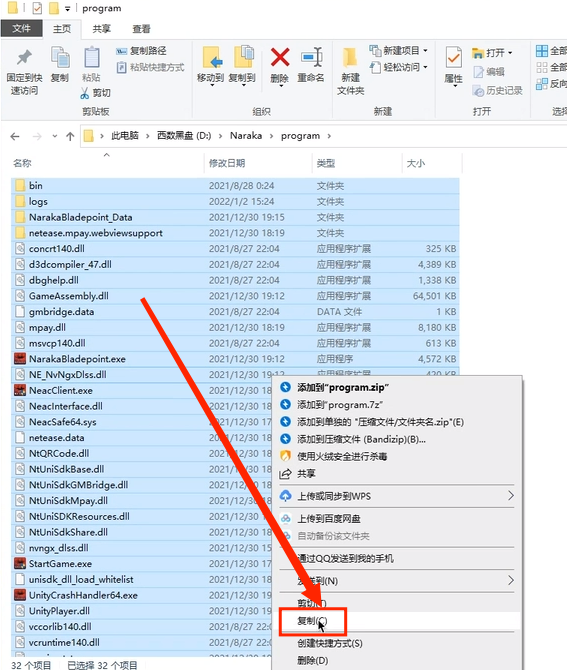Screen dimensions: 567x670
Task: Open the Copy To dropdown
Action: 242,65
